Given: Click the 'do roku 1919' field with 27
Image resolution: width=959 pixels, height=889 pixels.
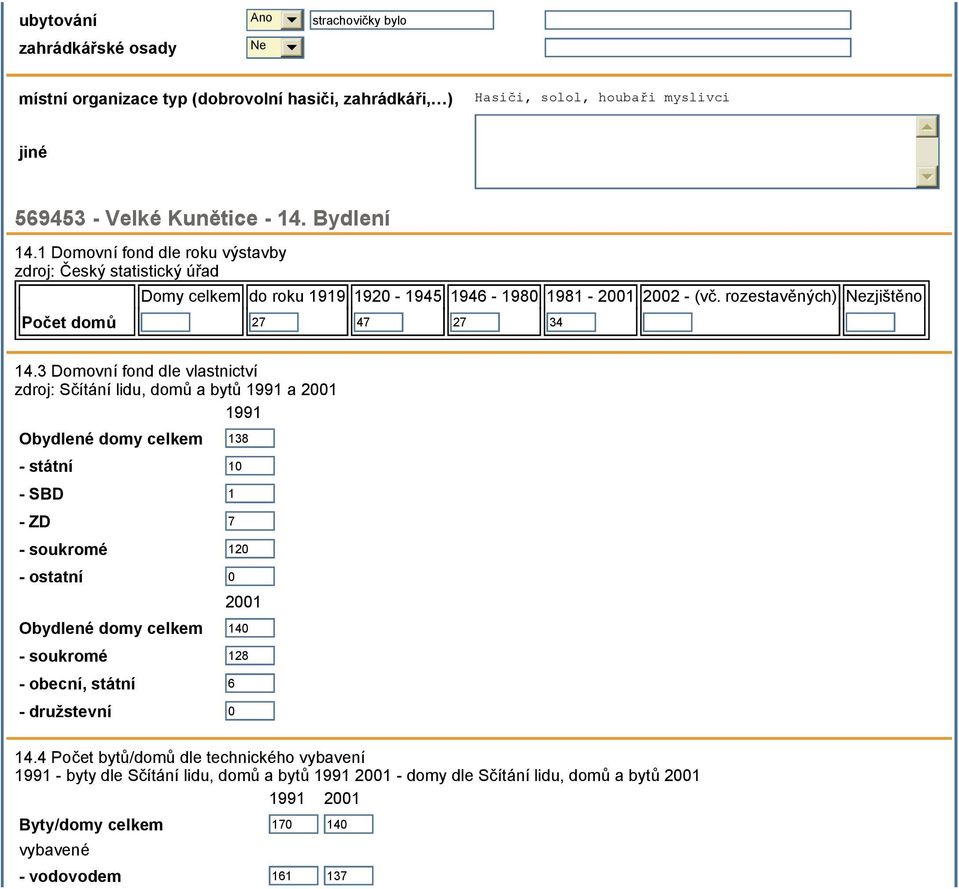Looking at the screenshot, I should click(273, 322).
